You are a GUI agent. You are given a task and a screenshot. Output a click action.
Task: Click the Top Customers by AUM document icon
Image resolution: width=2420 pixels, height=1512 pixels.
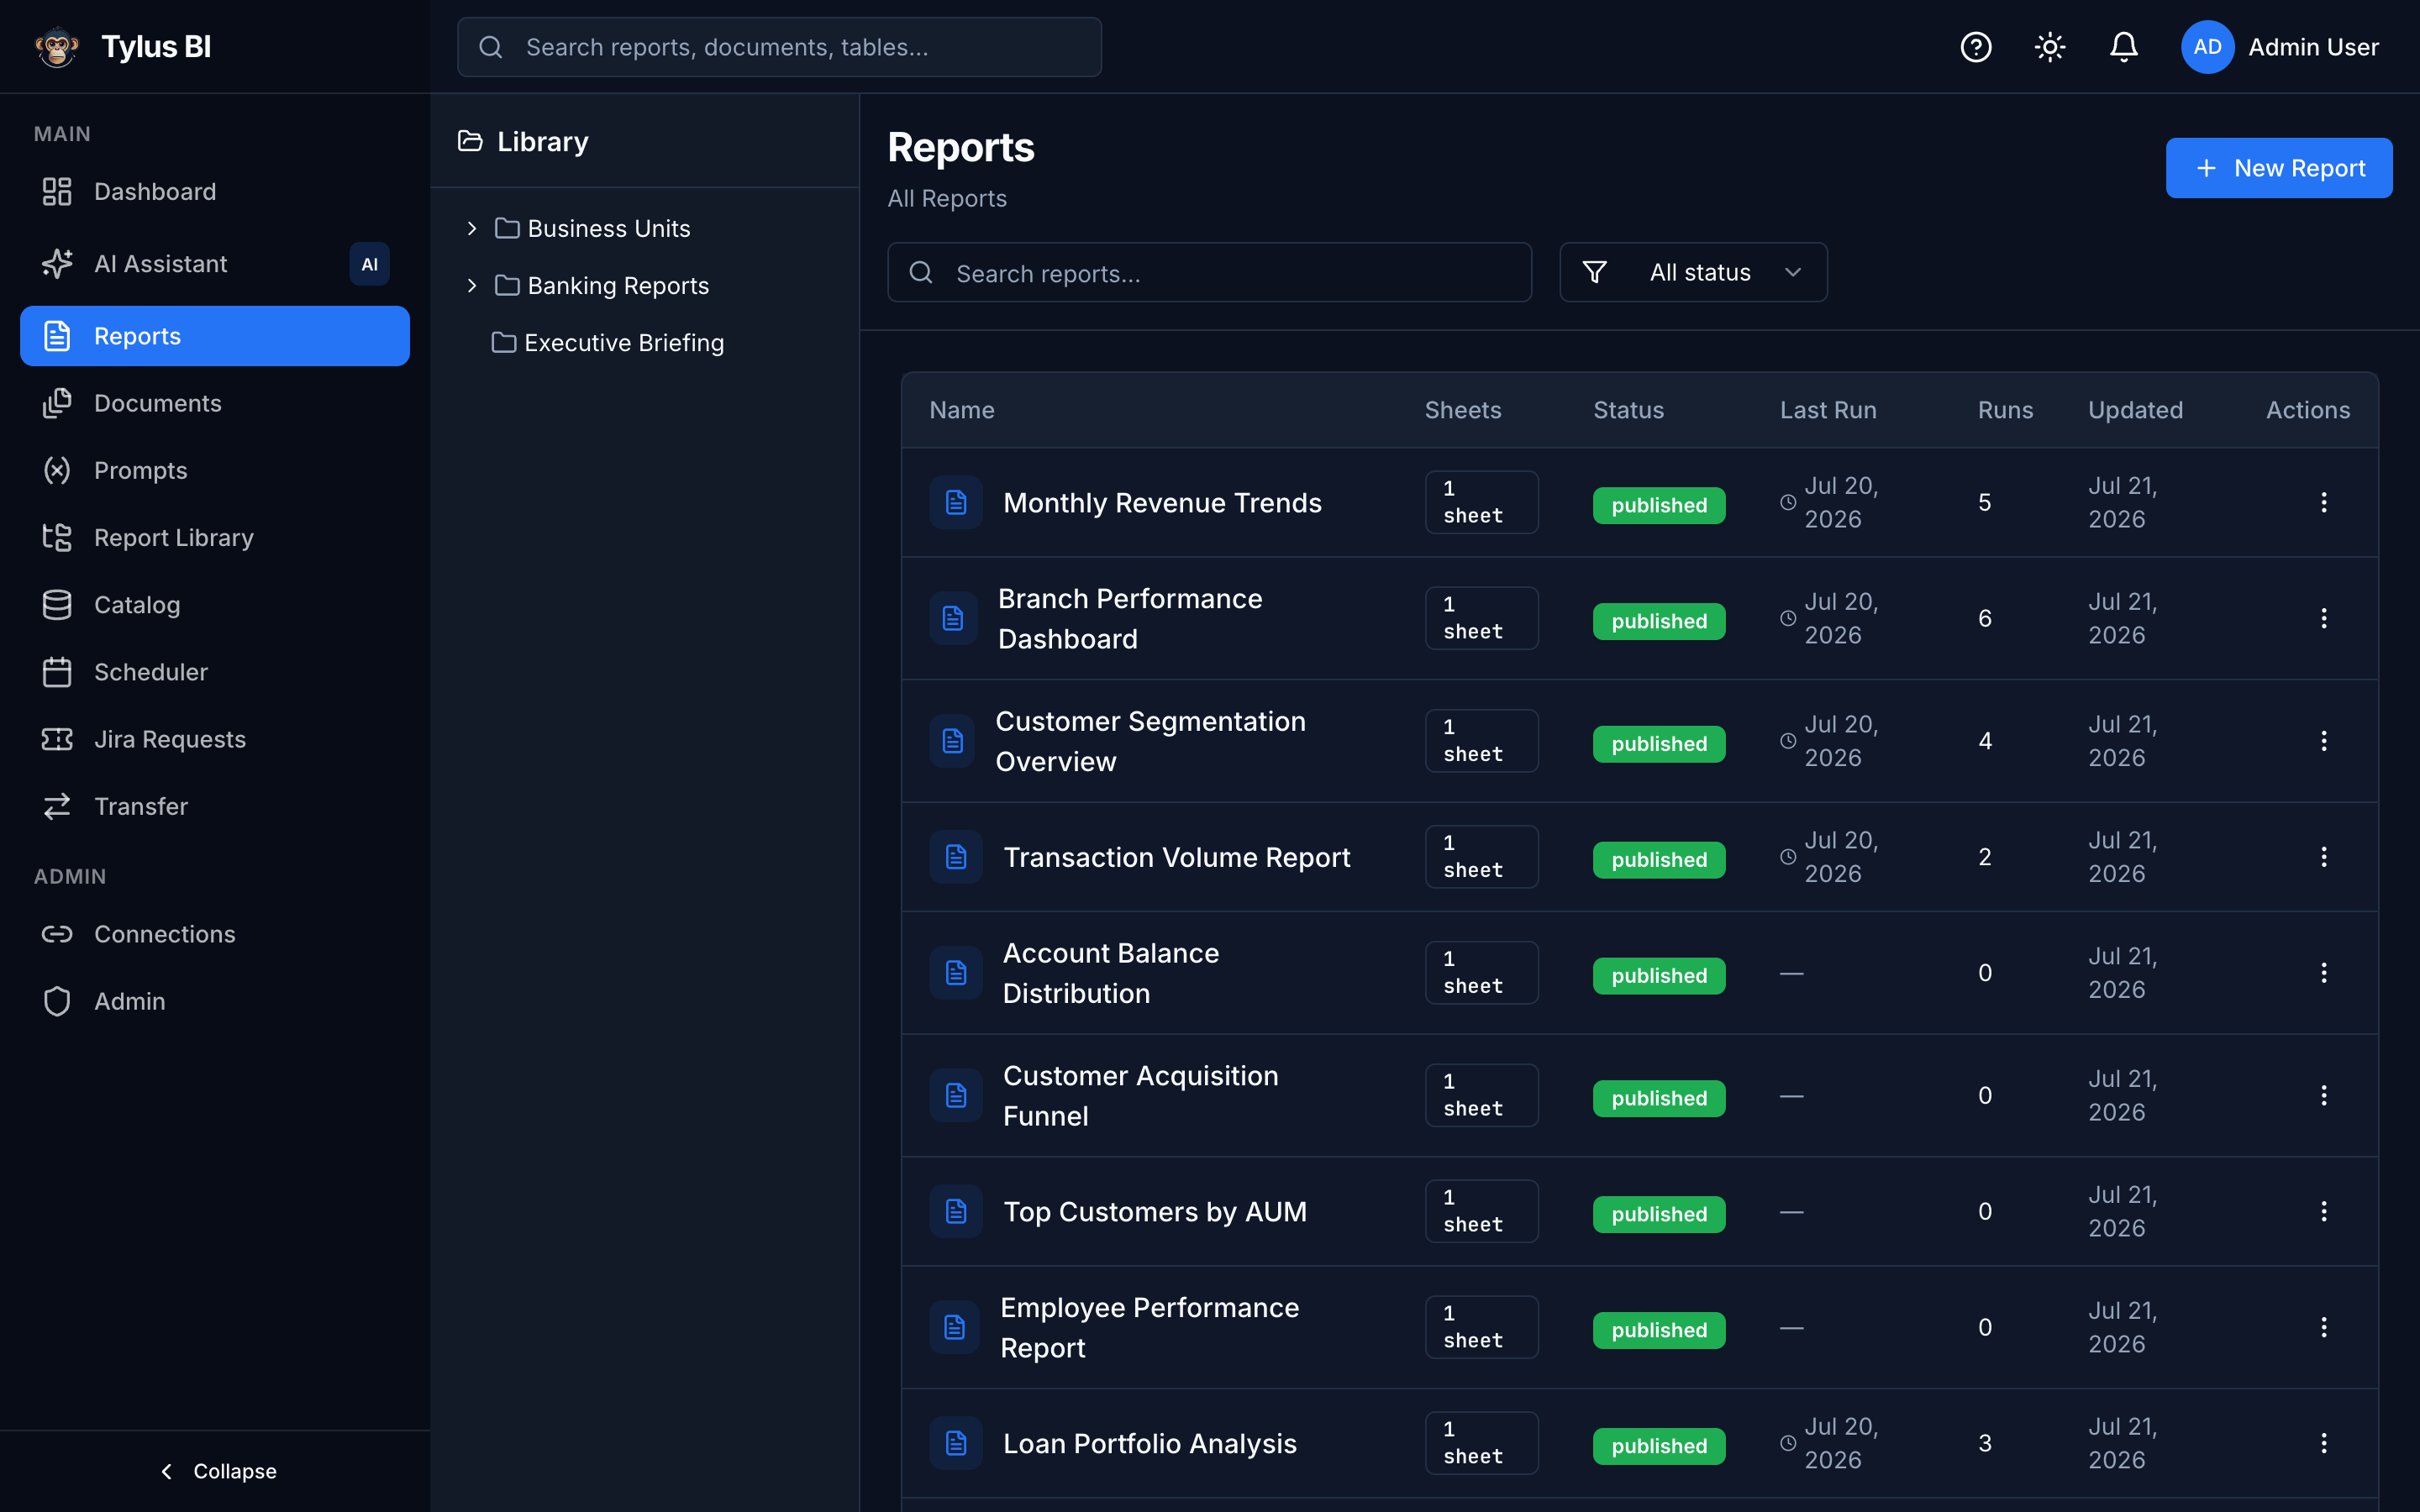[x=956, y=1211]
